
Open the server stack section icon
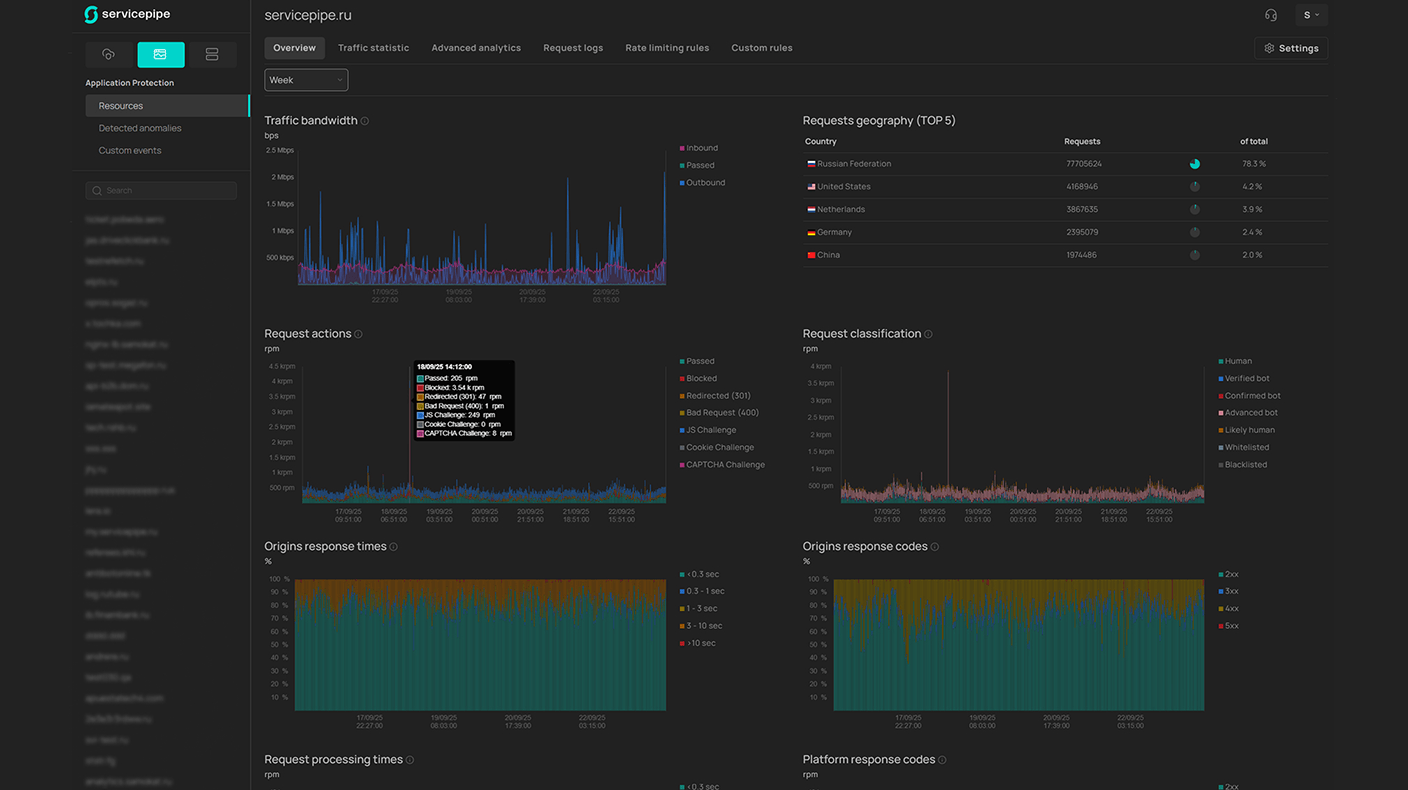tap(212, 54)
